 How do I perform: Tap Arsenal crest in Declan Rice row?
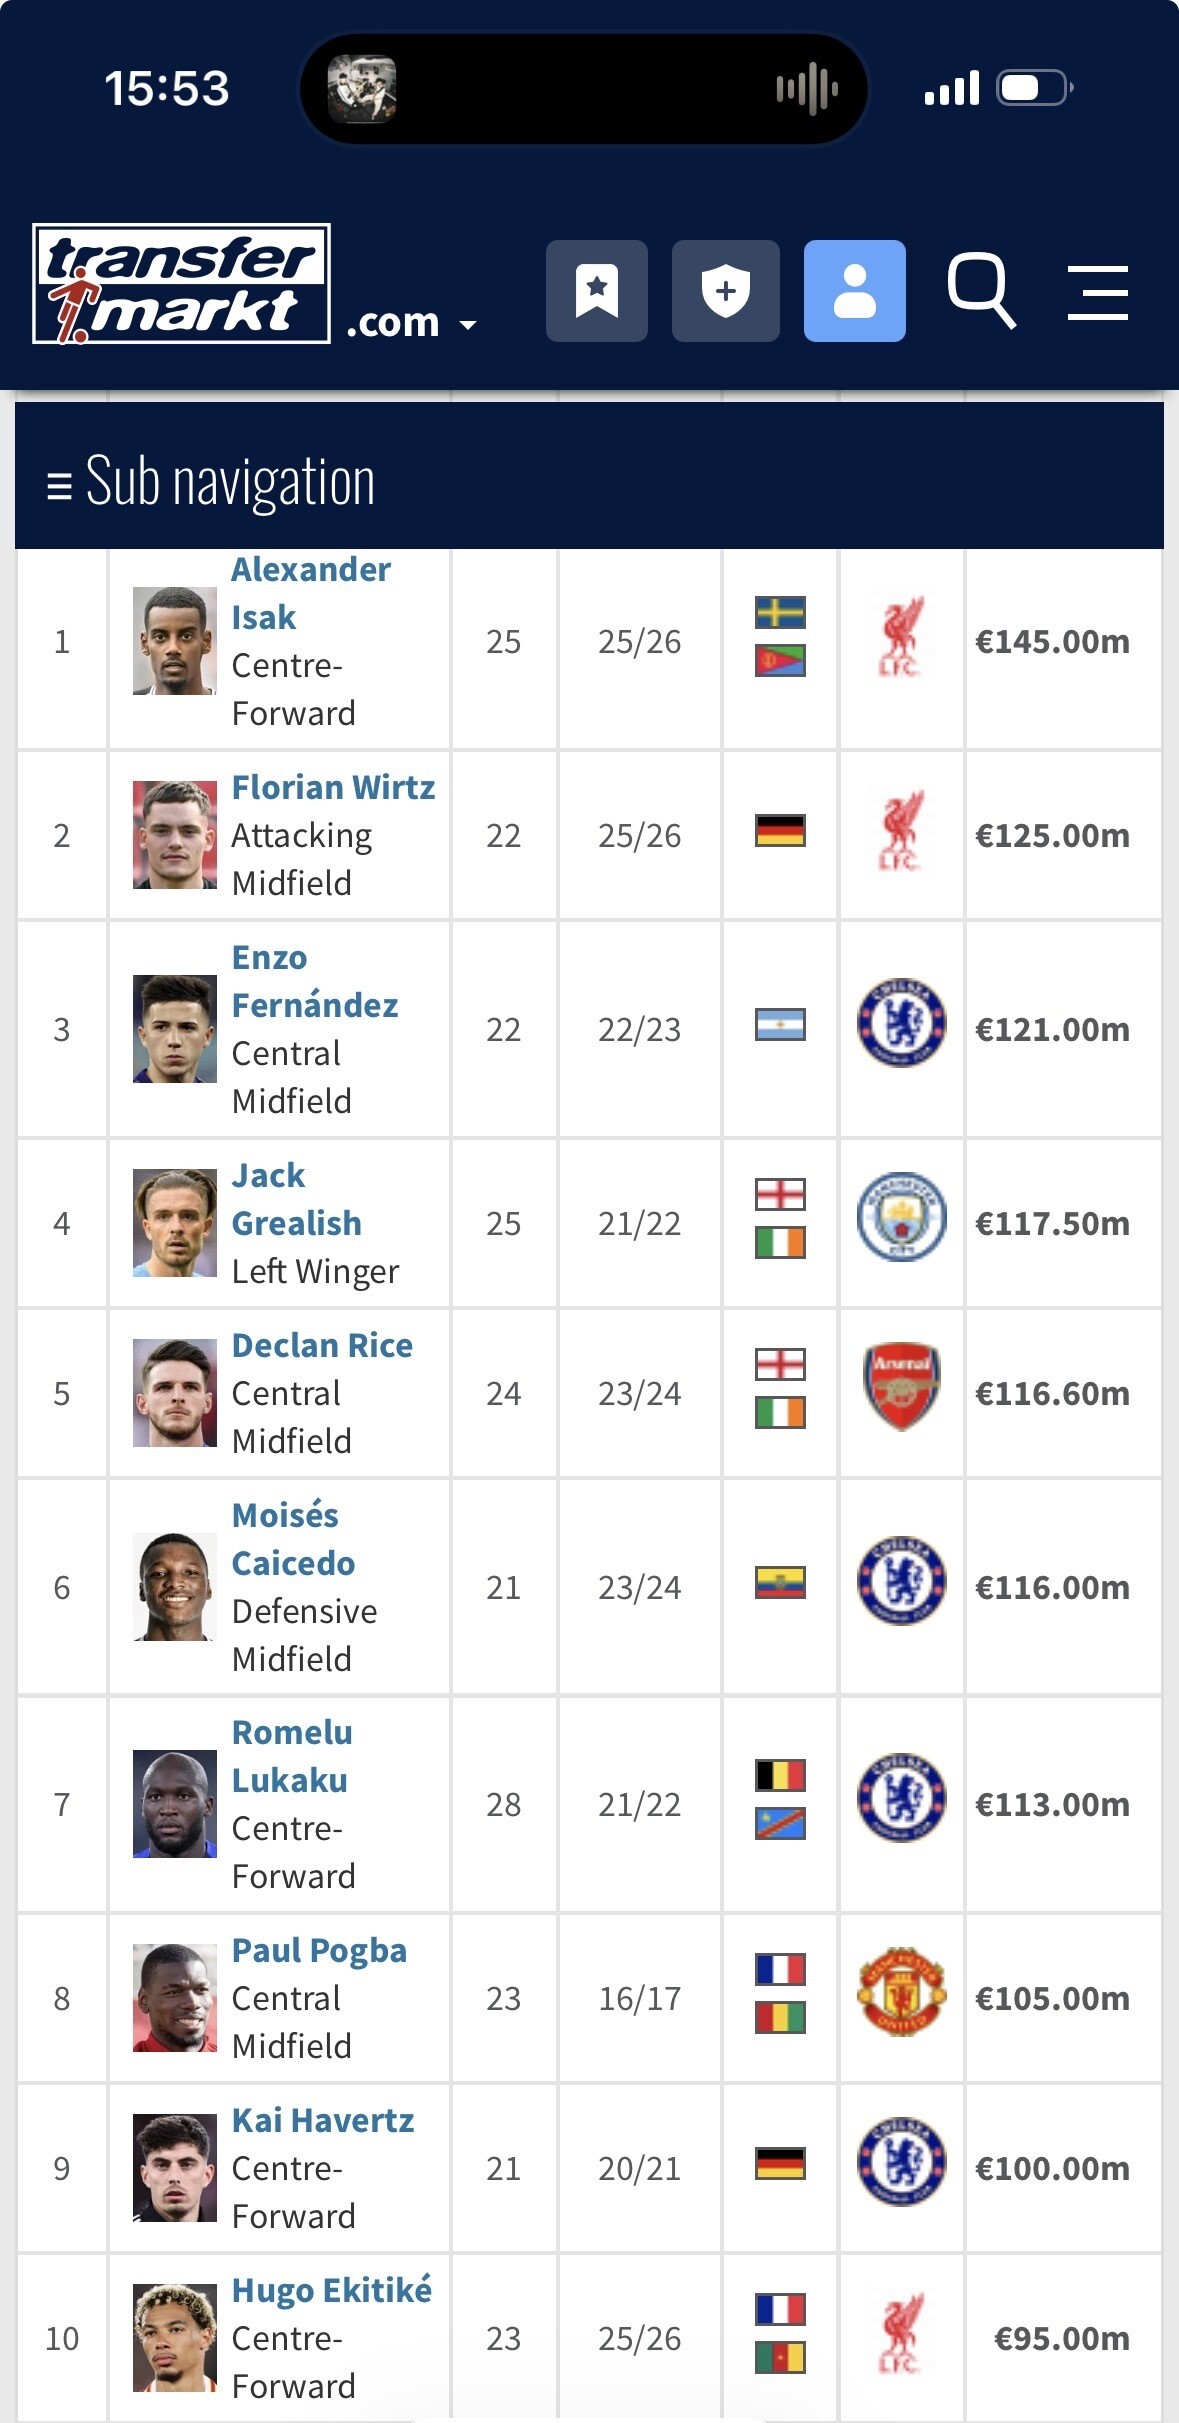point(901,1387)
